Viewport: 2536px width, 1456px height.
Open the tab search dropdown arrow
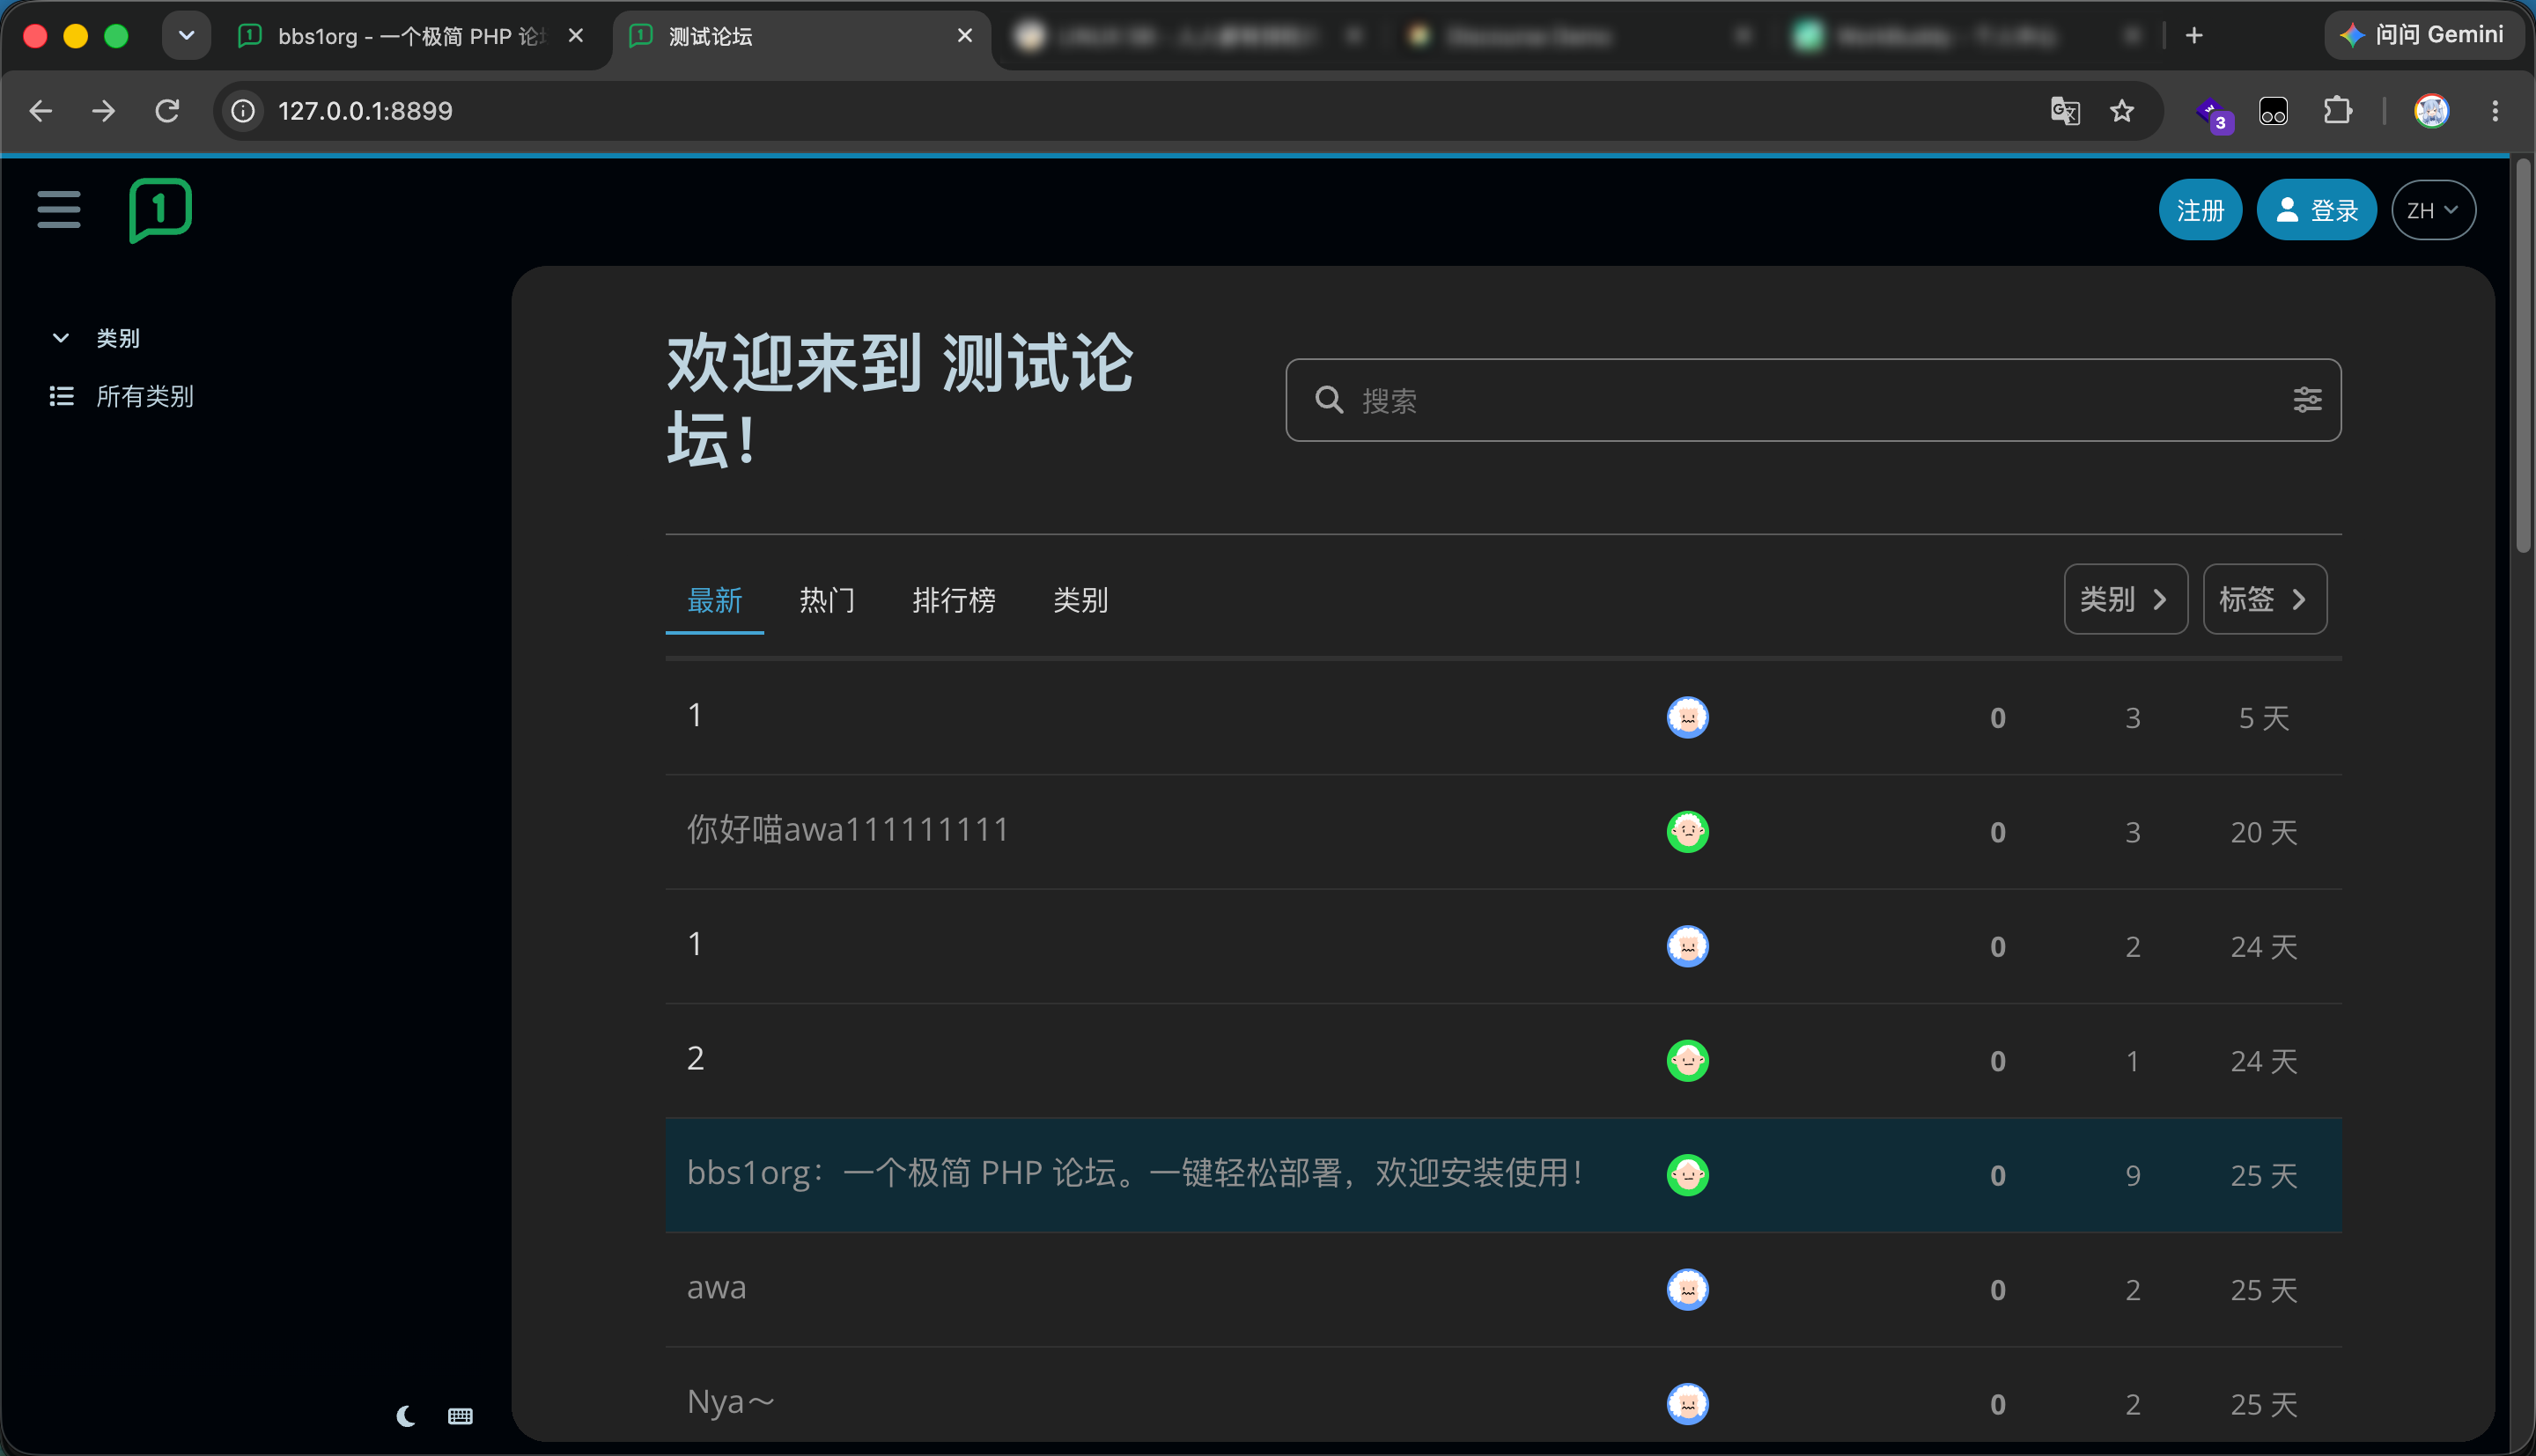point(186,36)
